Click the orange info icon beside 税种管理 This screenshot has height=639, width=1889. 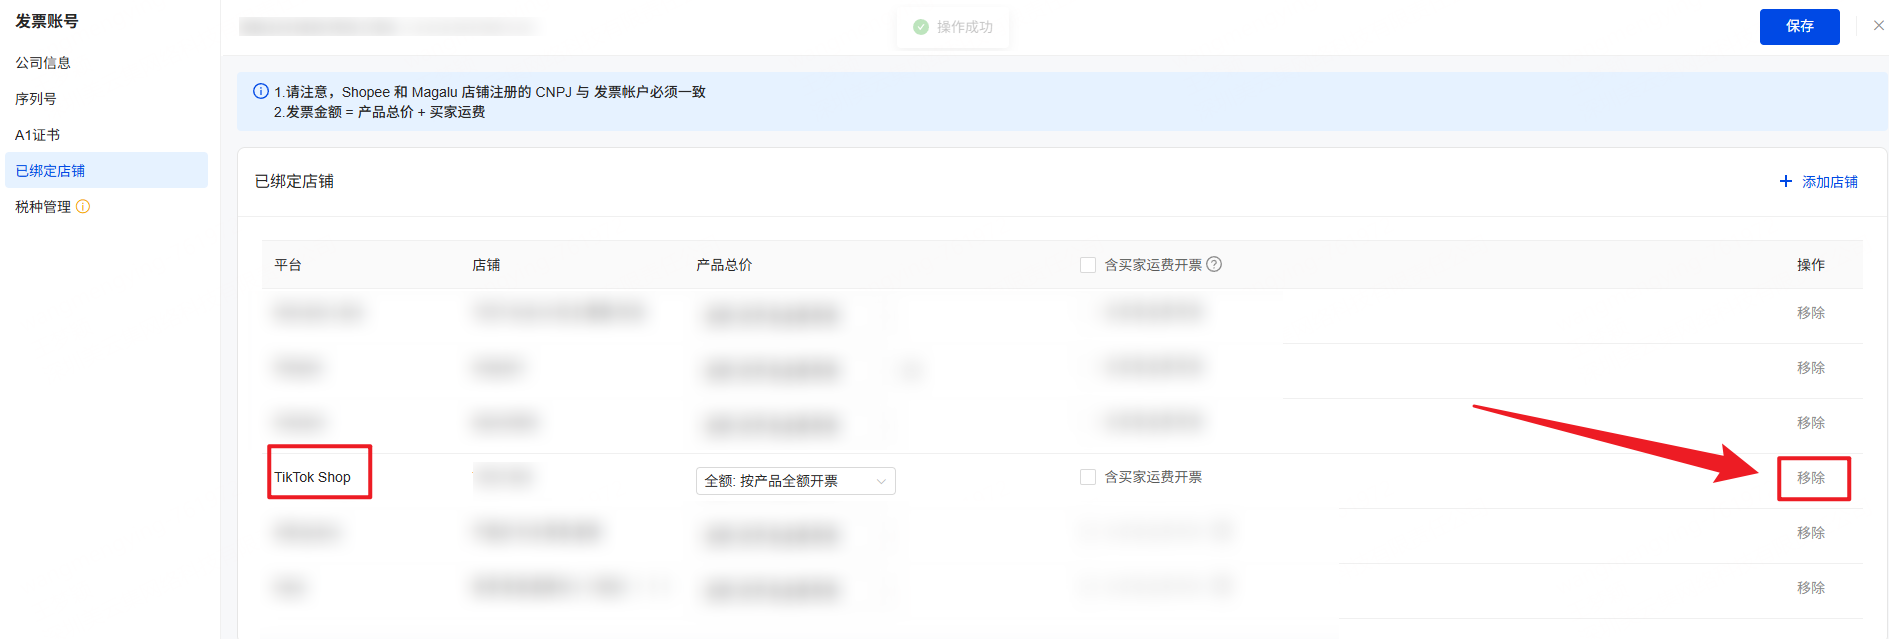83,207
